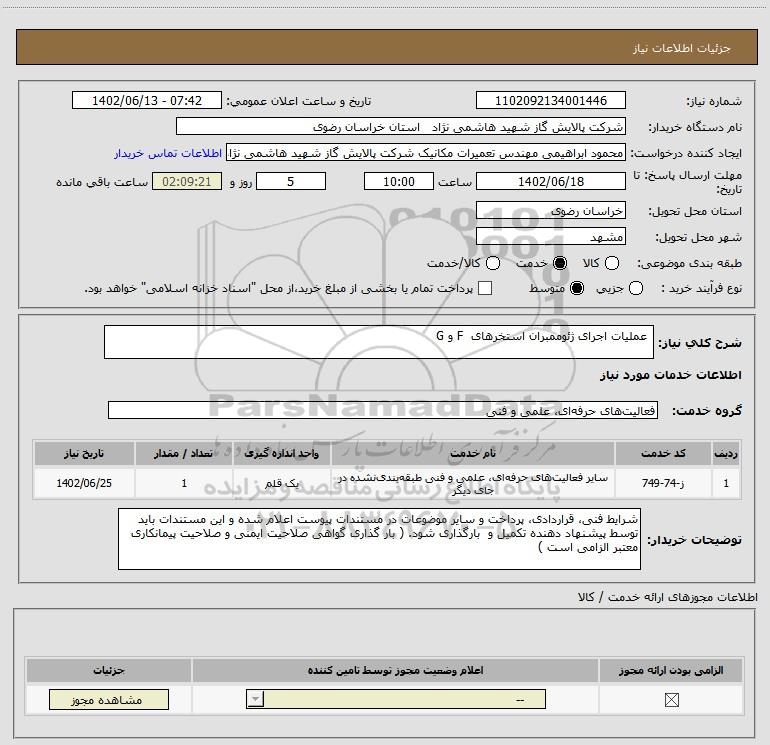
Task: Click the کد خدمت column header
Action: coord(663,453)
